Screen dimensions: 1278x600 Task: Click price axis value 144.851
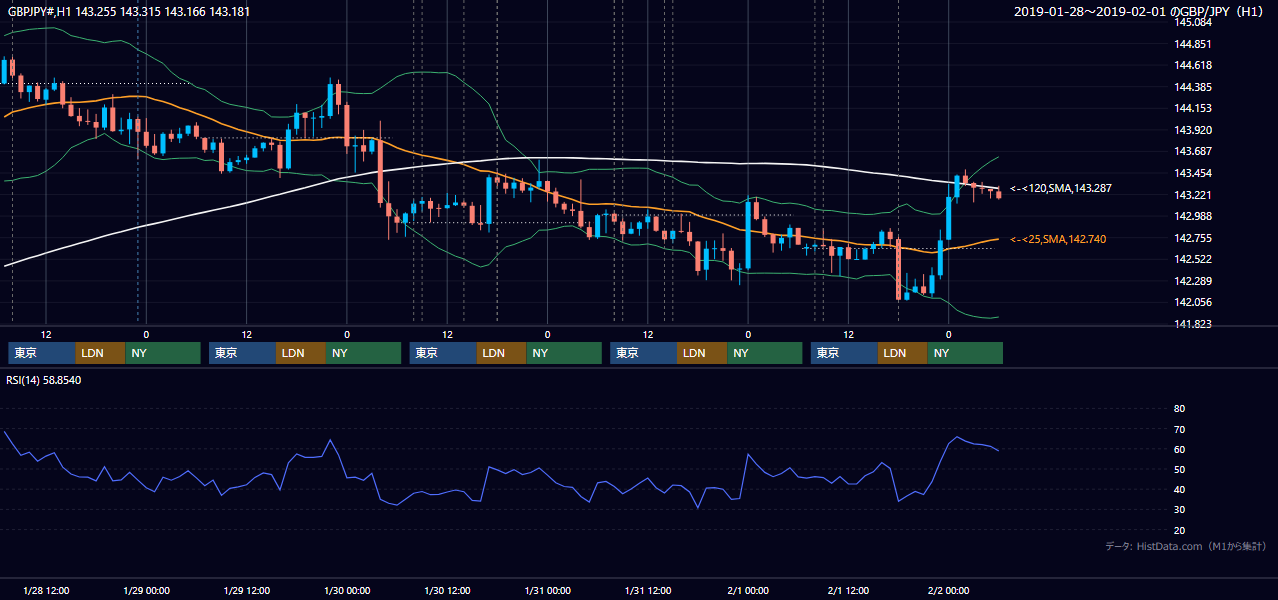click(x=1193, y=44)
